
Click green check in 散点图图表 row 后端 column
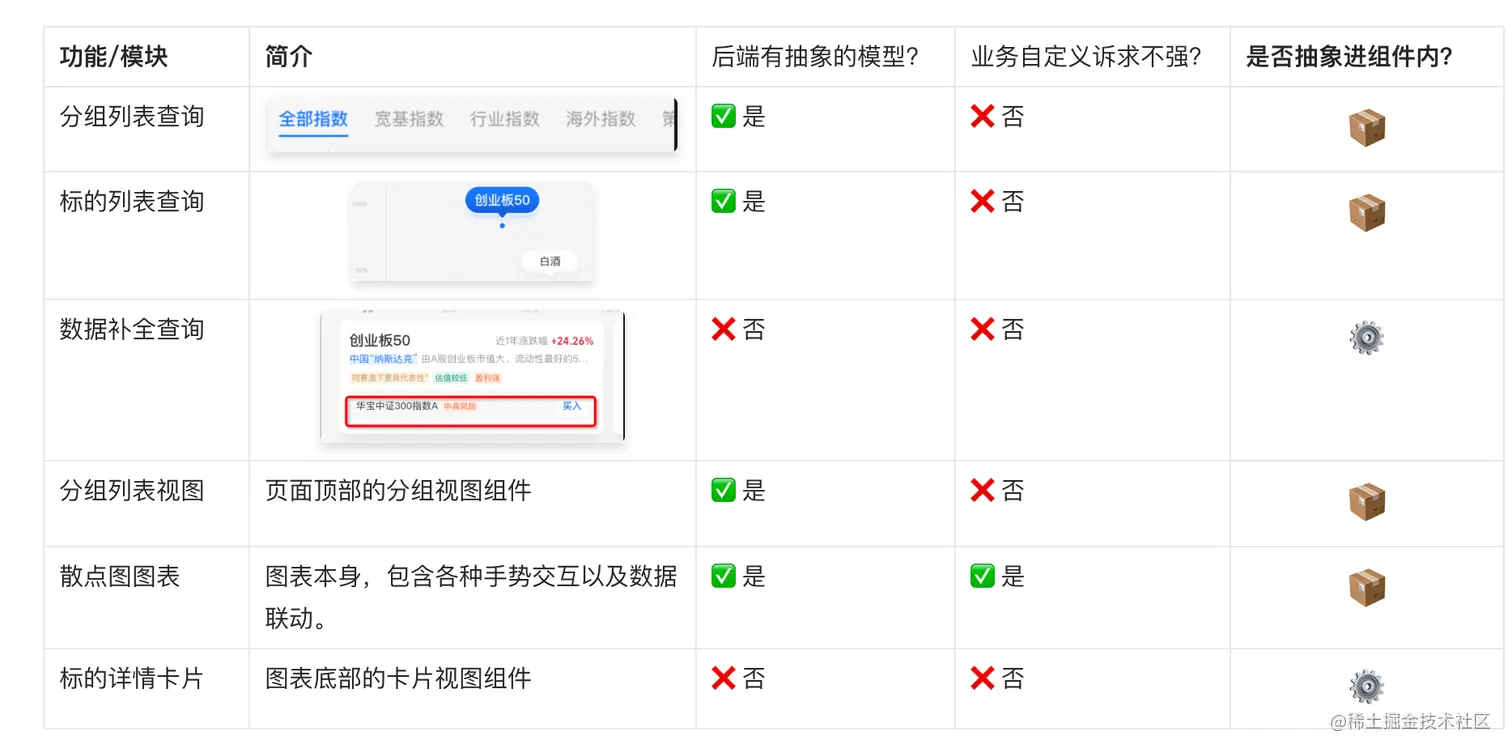pyautogui.click(x=723, y=576)
